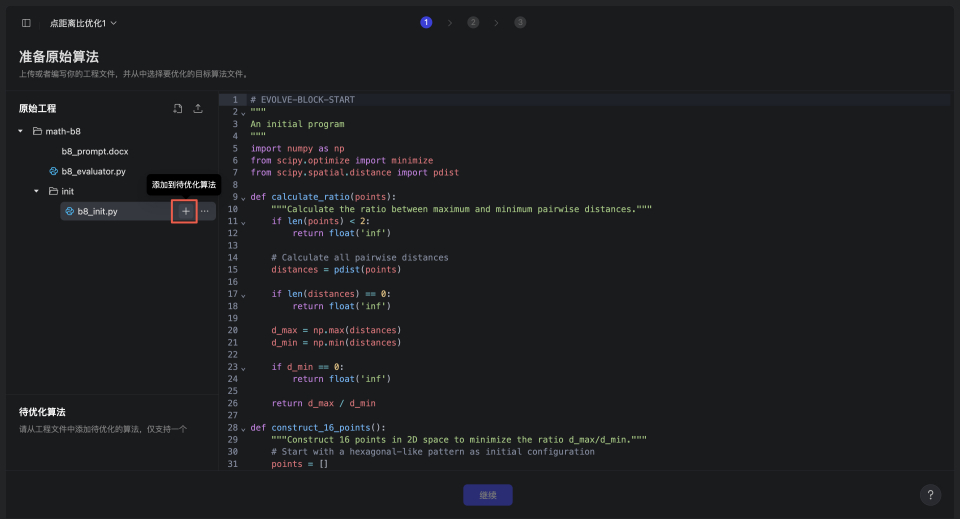960x519 pixels.
Task: Click code line 26 return statement
Action: 323,403
